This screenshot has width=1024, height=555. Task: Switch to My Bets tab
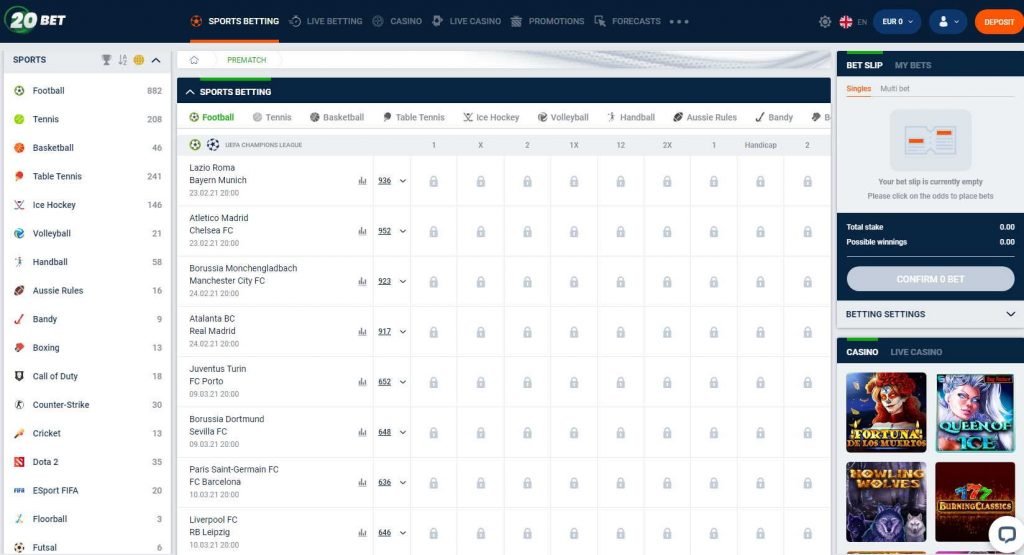[913, 65]
